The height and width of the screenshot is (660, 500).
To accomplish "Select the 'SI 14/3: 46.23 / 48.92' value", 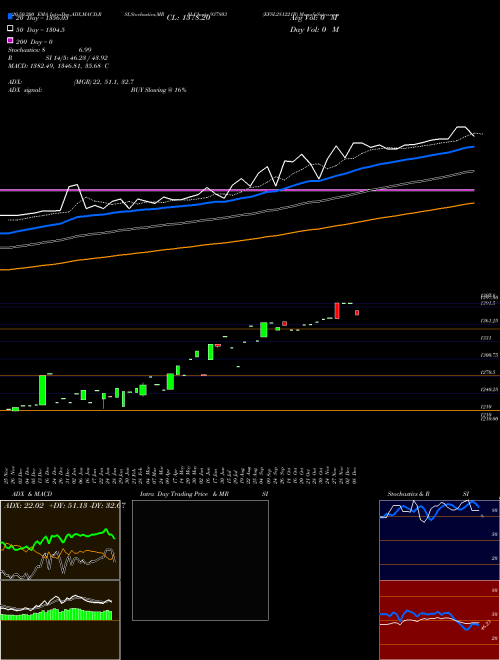I will (77, 58).
